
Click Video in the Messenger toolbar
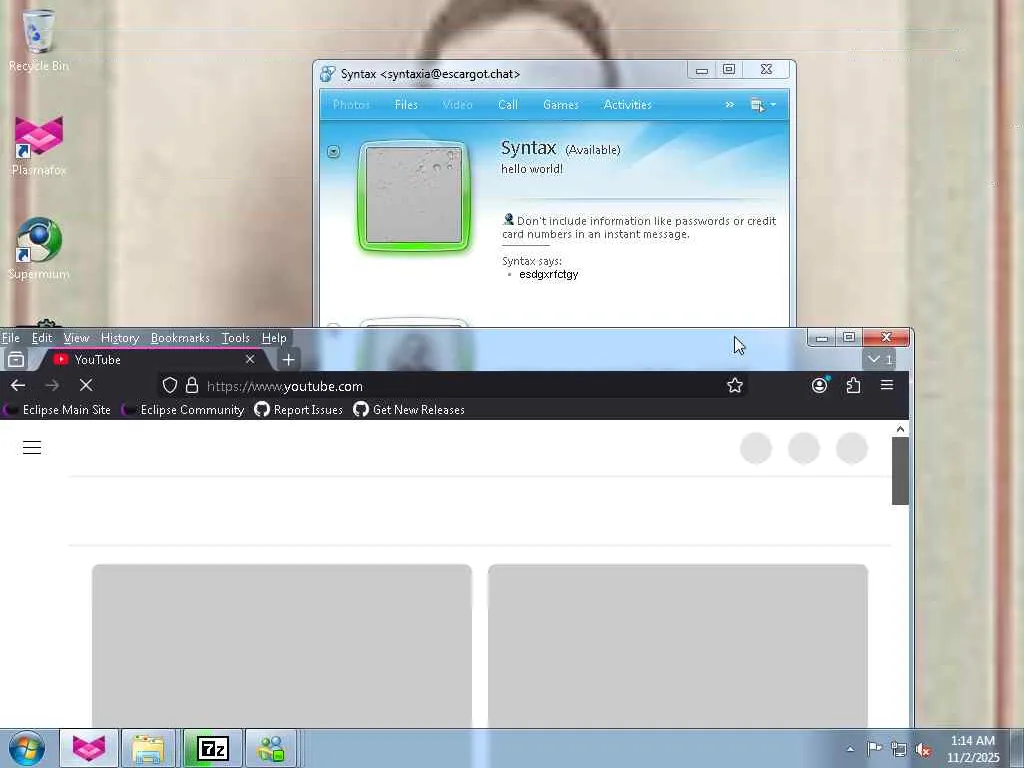456,104
